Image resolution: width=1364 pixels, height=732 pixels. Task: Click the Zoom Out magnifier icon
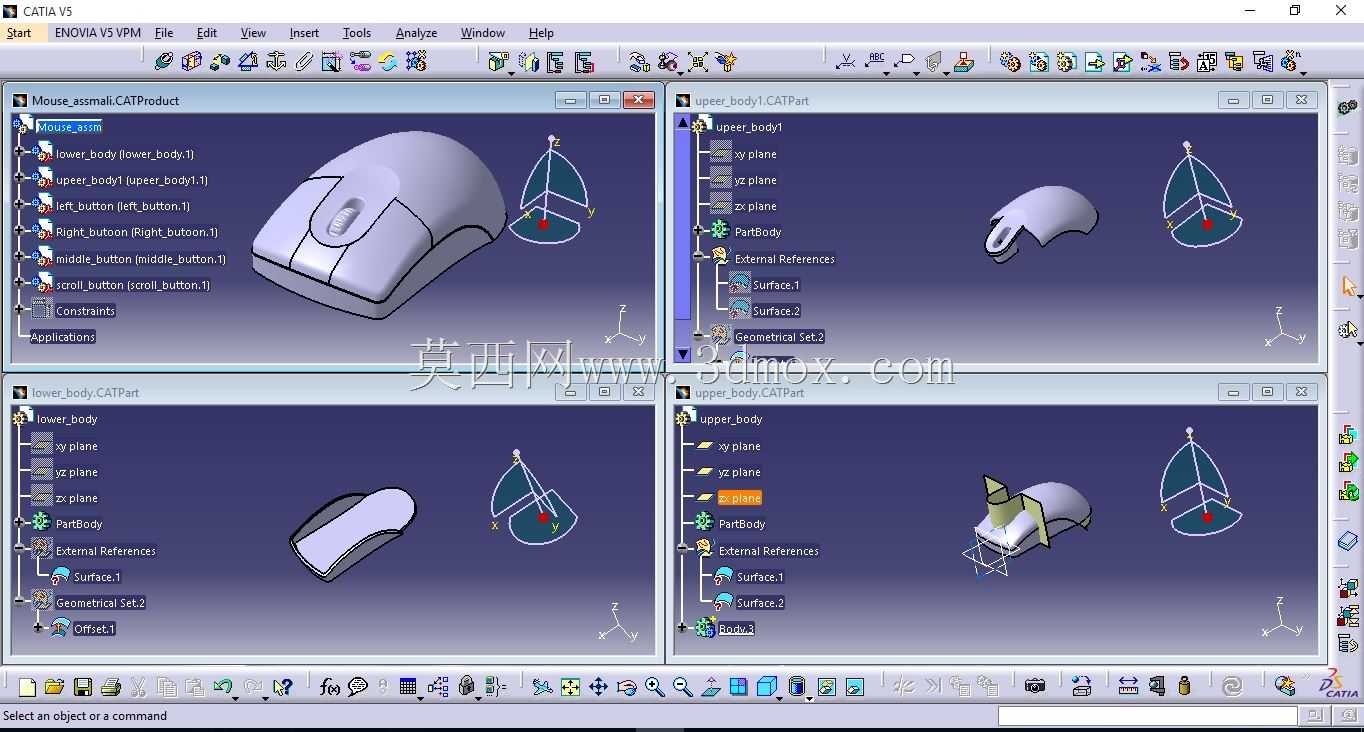[682, 686]
